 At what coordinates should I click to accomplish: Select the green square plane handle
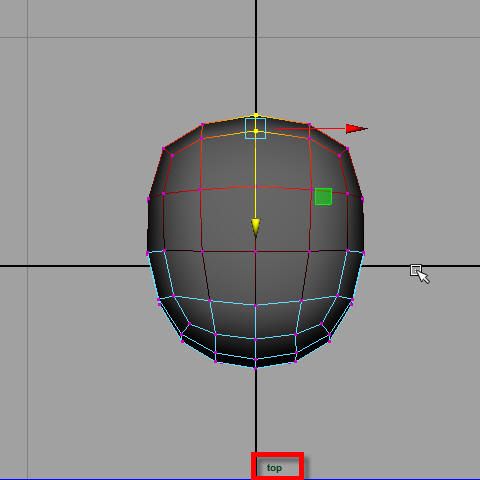point(323,196)
